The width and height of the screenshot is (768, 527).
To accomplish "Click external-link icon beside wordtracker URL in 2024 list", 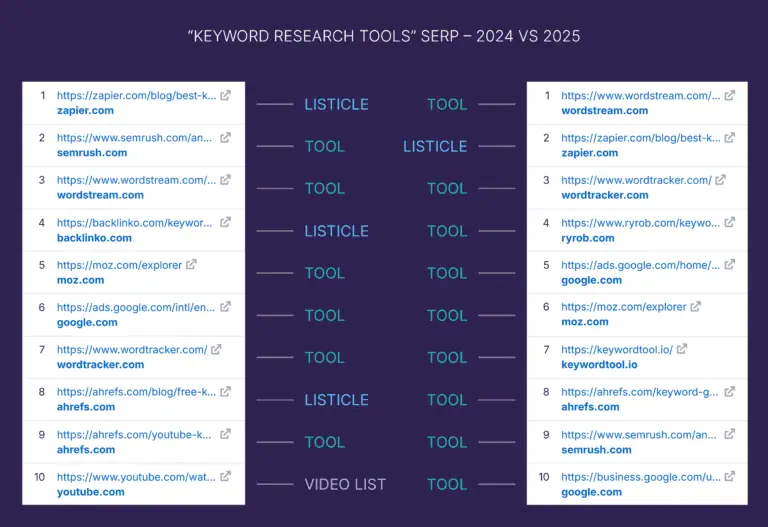I will click(x=216, y=349).
